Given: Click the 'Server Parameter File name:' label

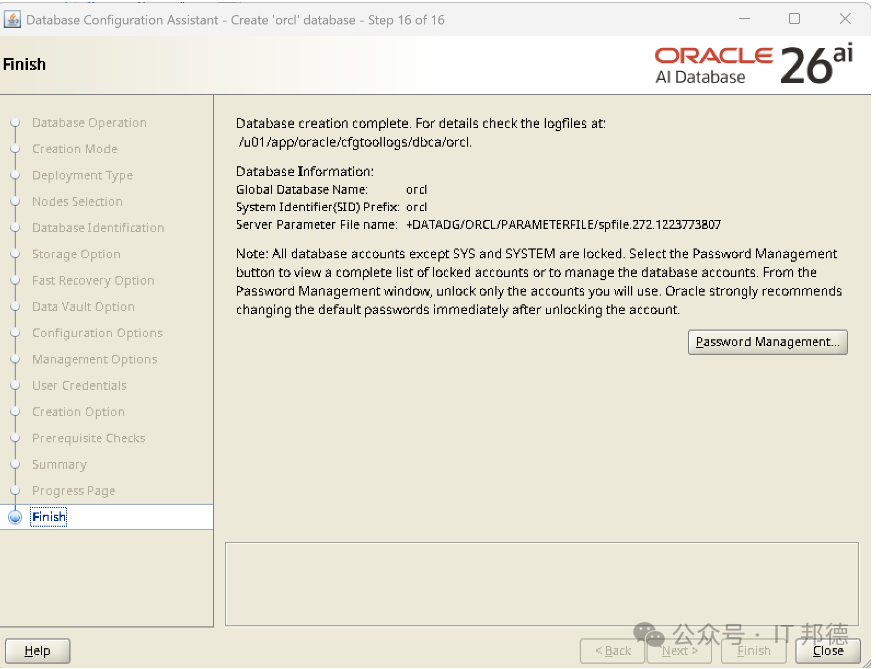Looking at the screenshot, I should tap(317, 225).
